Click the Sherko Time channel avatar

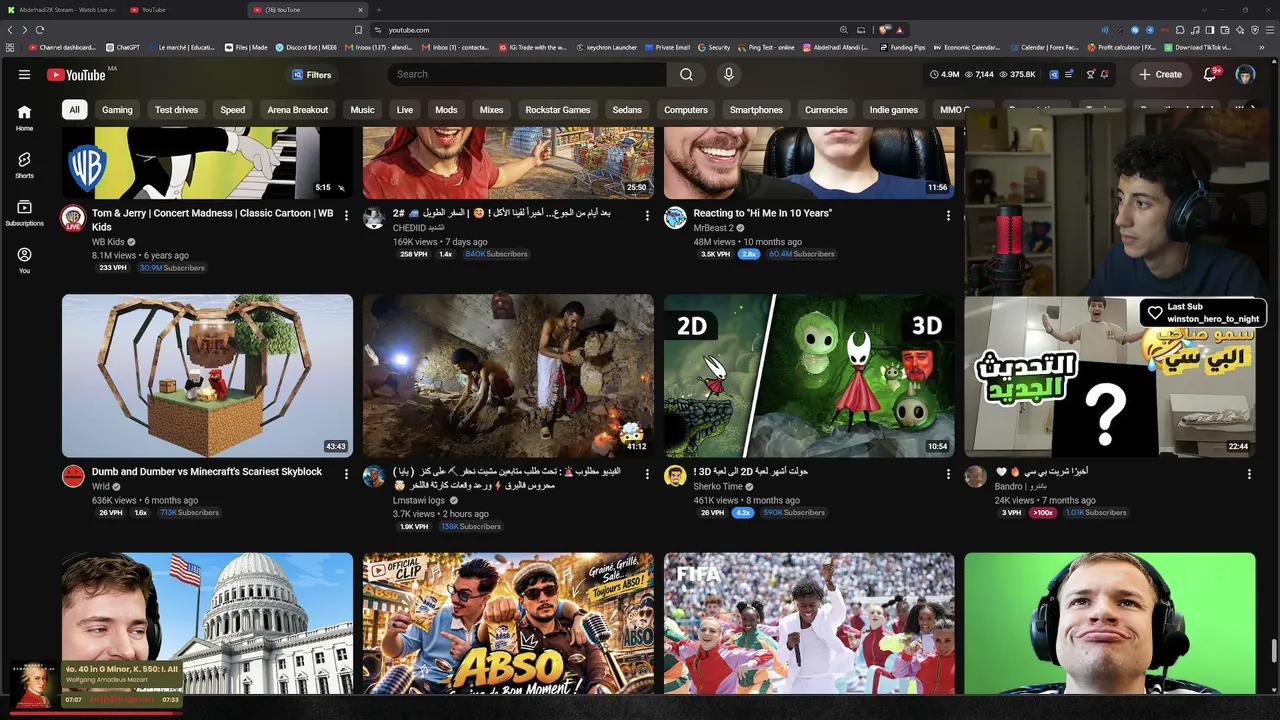pyautogui.click(x=675, y=476)
